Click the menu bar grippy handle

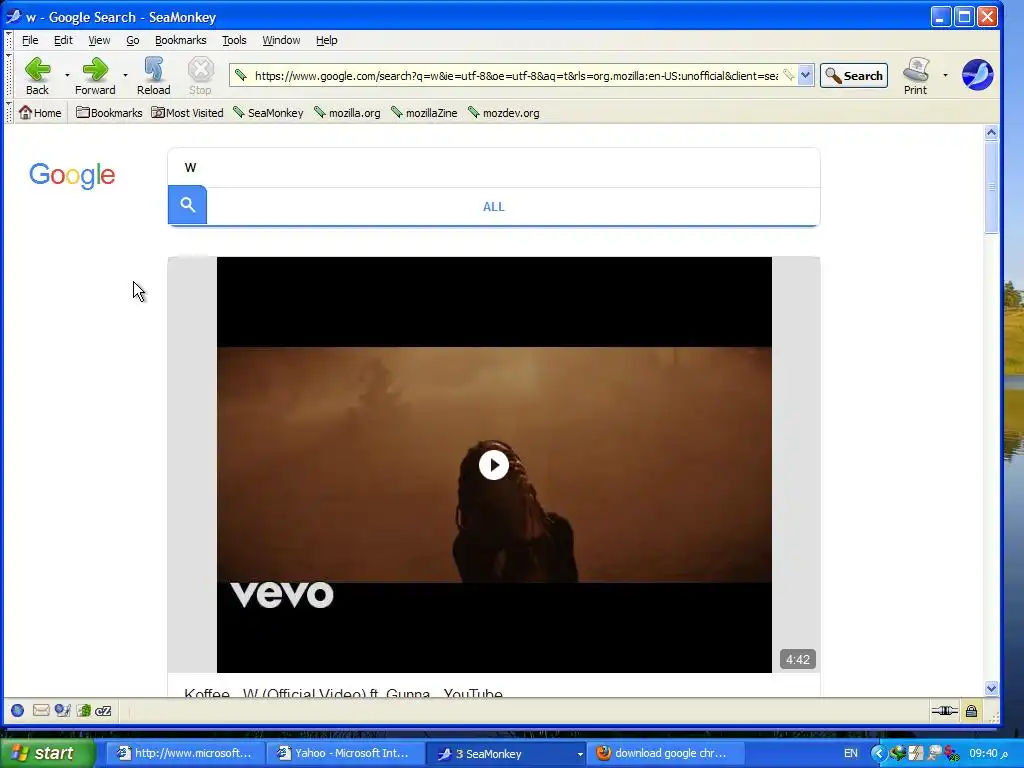click(9, 40)
